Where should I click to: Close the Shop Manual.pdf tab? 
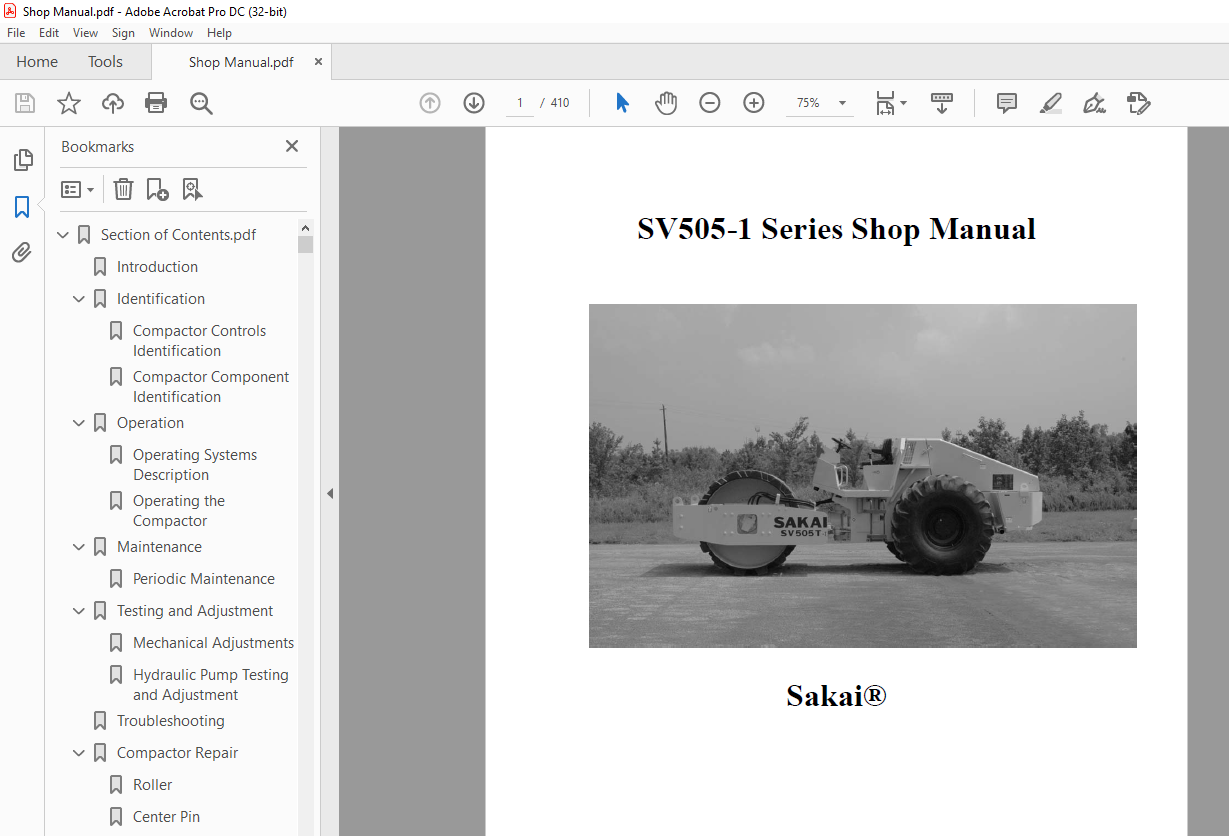point(318,62)
